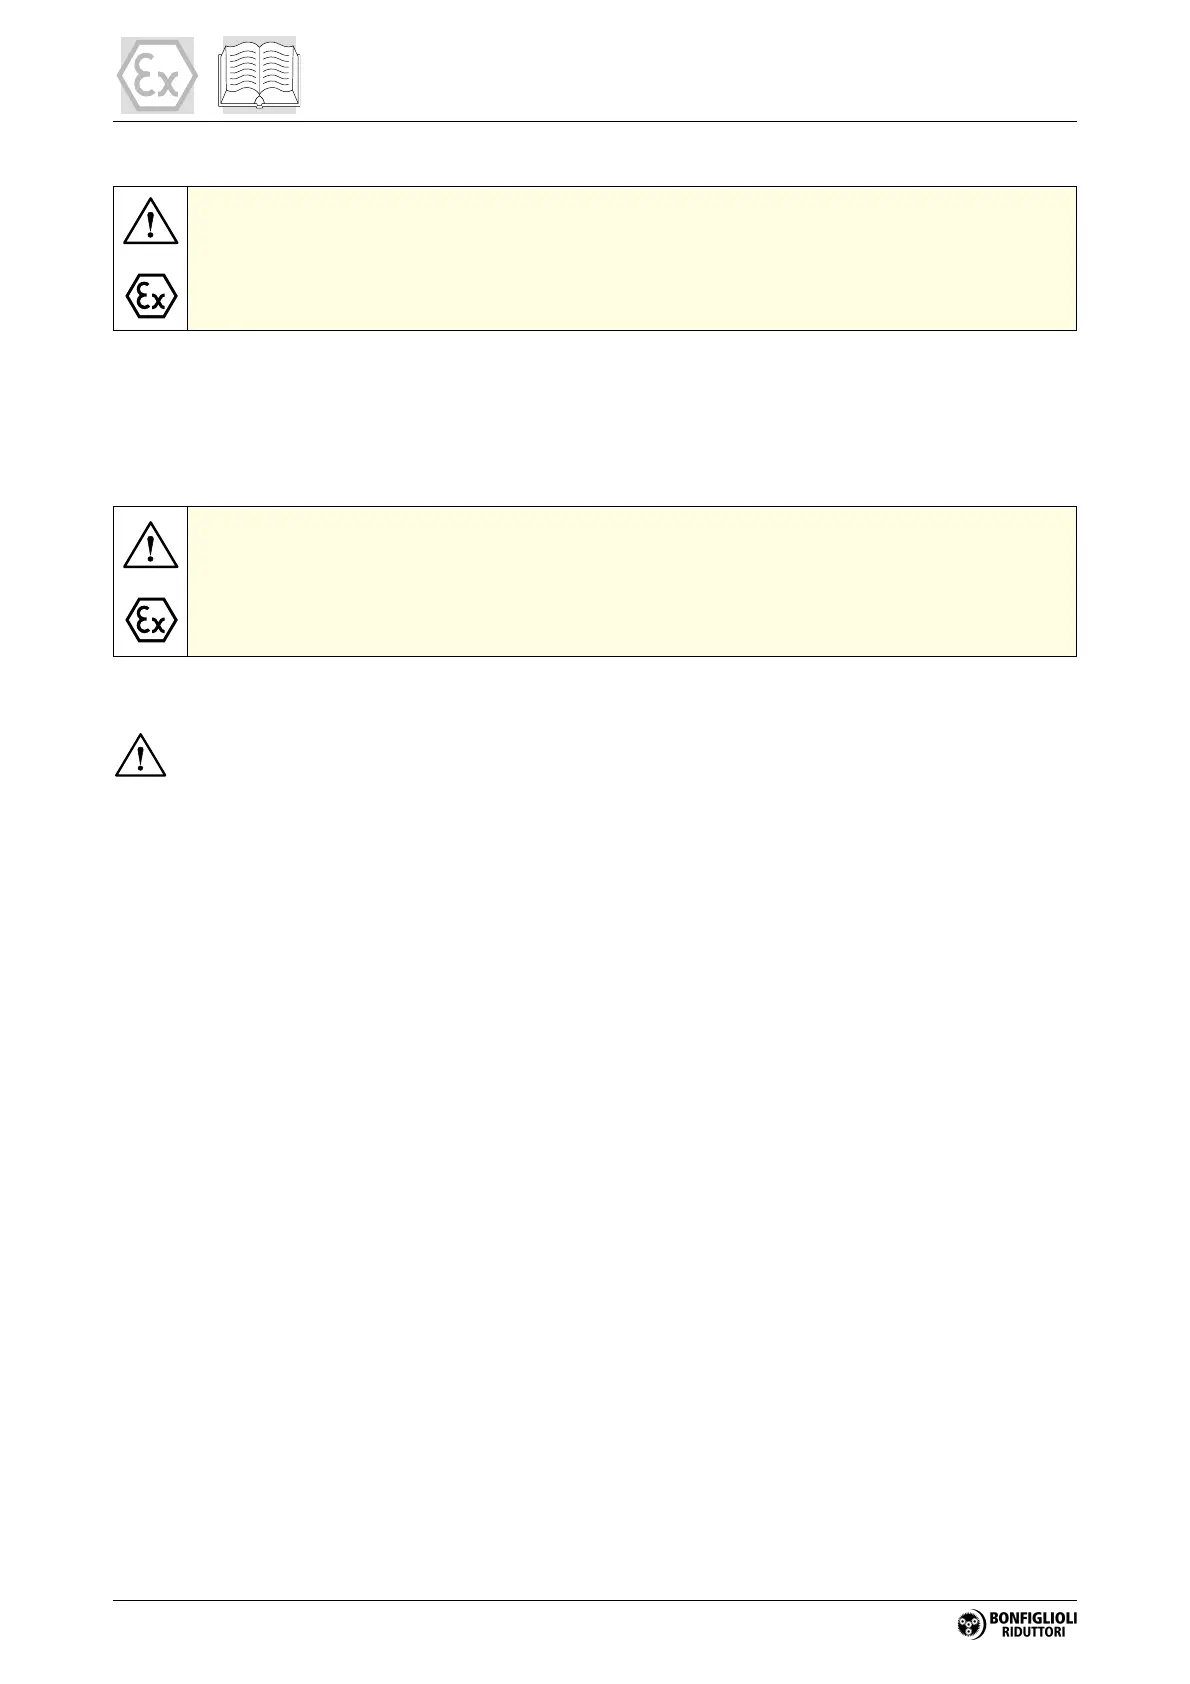Select the second yellow notice panel
This screenshot has width=1190, height=1684.
point(632,581)
